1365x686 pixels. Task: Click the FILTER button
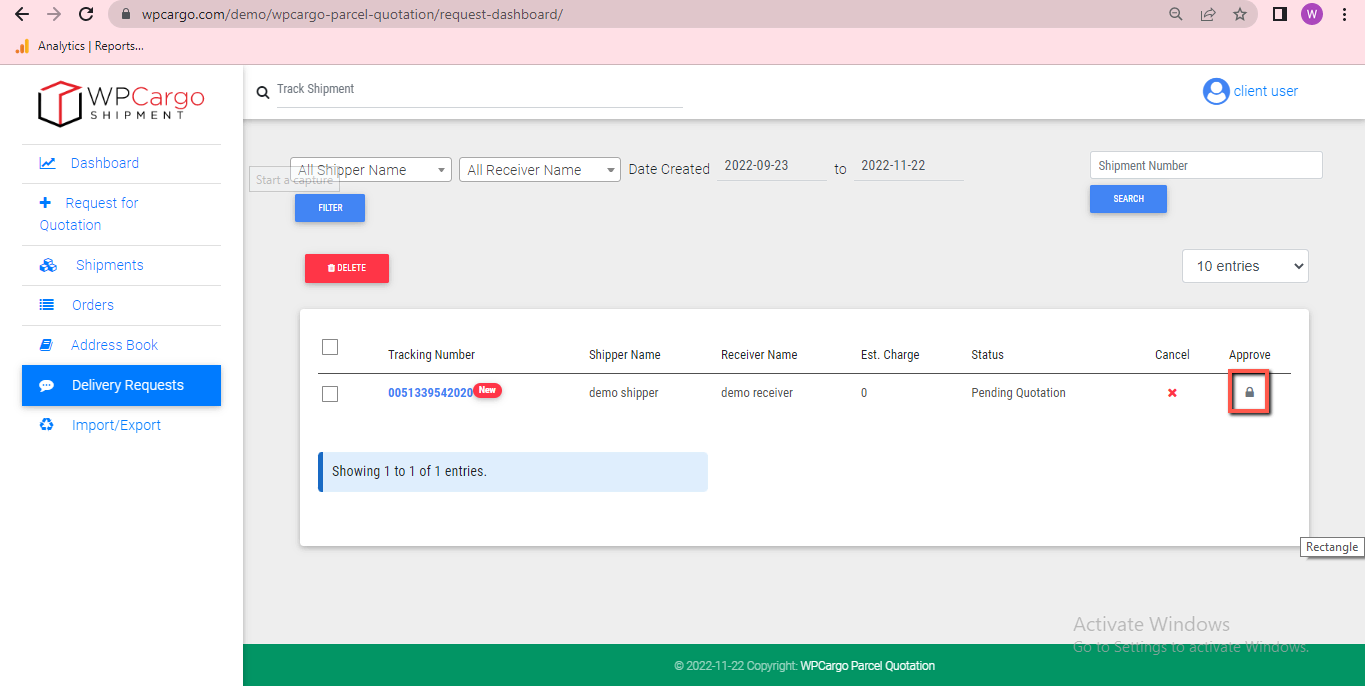click(x=330, y=208)
